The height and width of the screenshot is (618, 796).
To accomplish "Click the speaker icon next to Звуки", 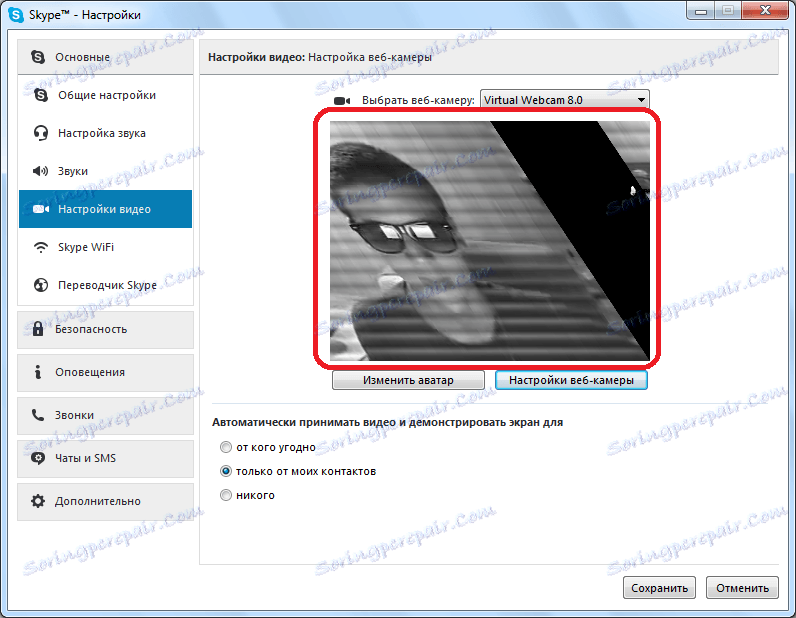I will [x=41, y=171].
